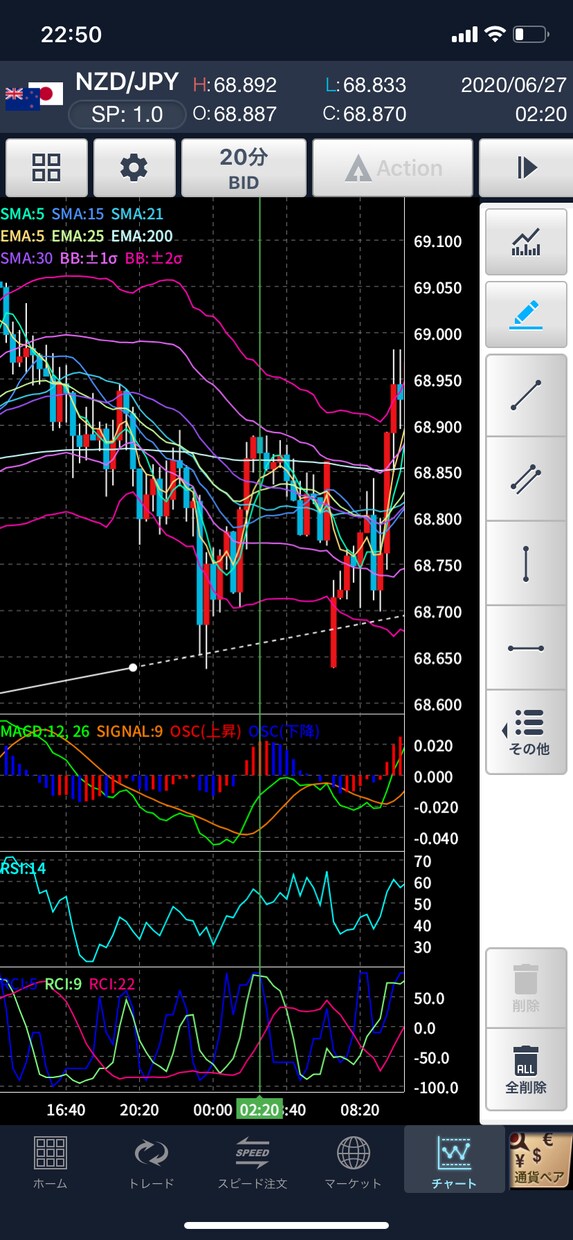573x1240 pixels.
Task: Tap the play arrow button
Action: [527, 168]
